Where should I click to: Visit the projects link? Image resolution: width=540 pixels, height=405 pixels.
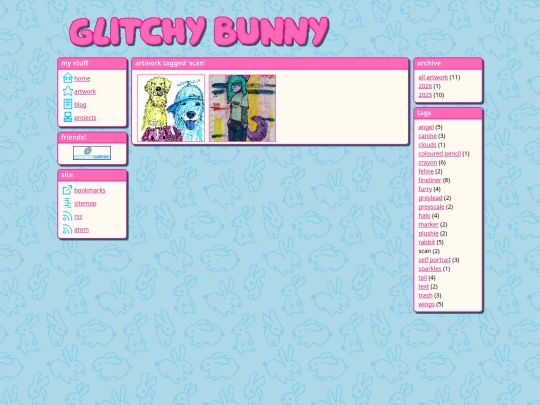[85, 118]
